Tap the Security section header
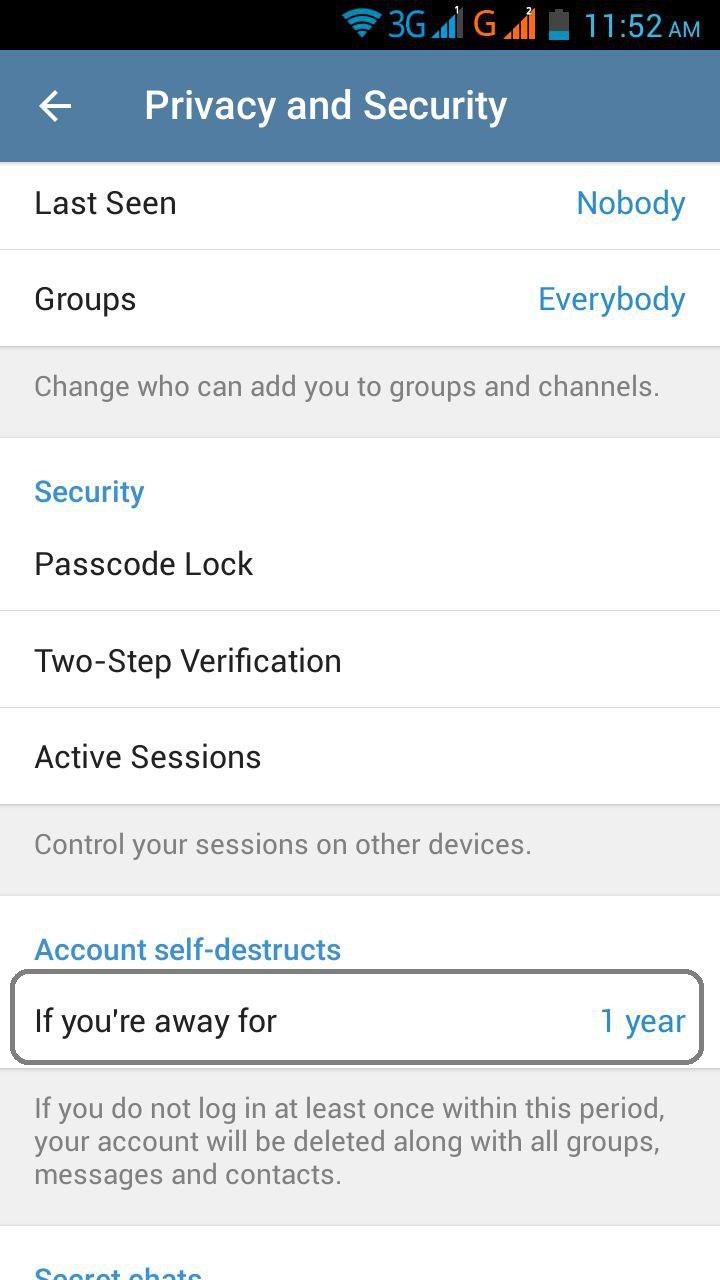This screenshot has width=720, height=1280. pyautogui.click(x=89, y=492)
